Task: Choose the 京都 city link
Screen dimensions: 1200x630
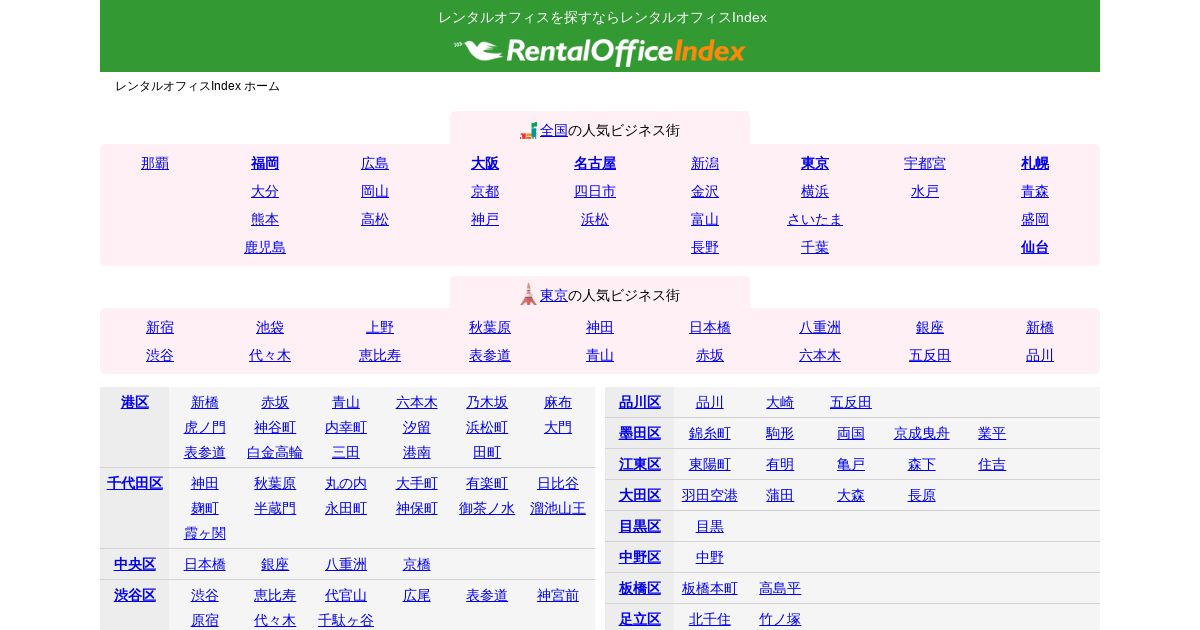Action: click(485, 191)
